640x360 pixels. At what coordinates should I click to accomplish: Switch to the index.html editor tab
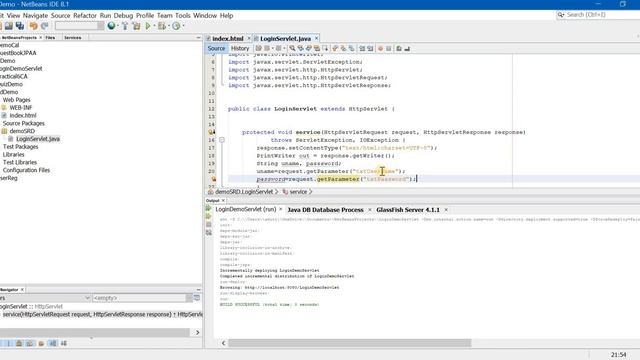(x=228, y=38)
